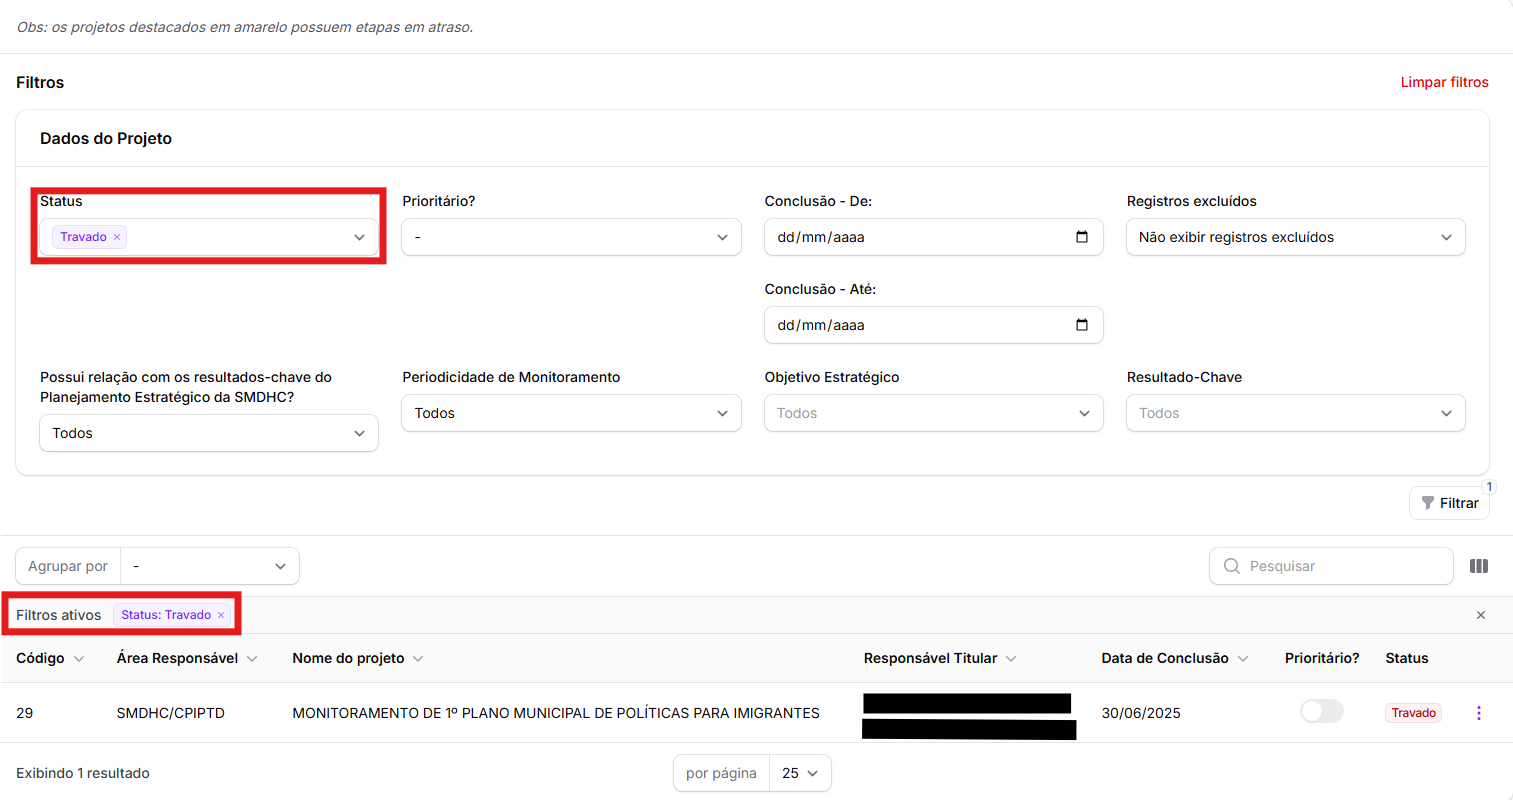Expand Periodicidade de Monitoramento dropdown
This screenshot has width=1513, height=800.
tap(571, 413)
